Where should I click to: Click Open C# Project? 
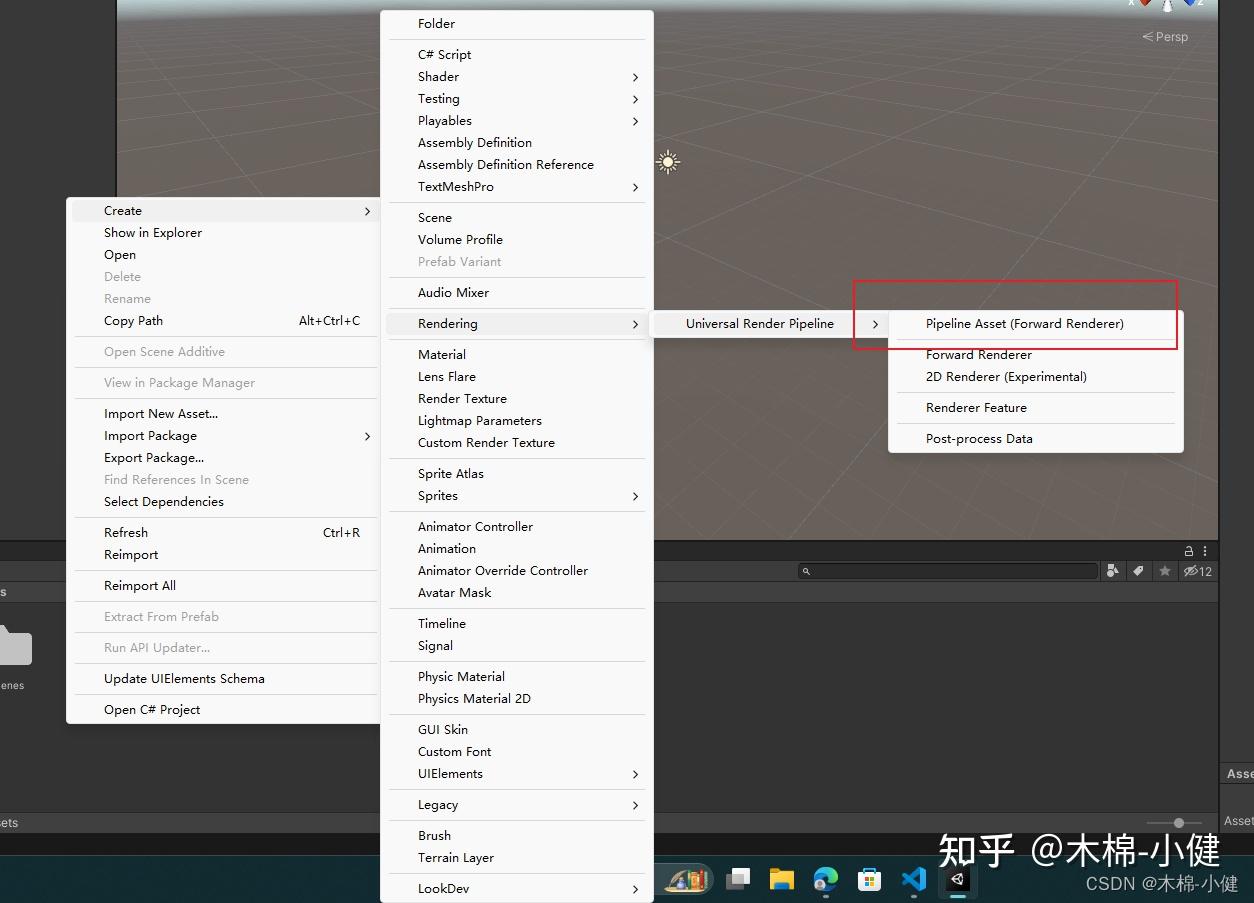(151, 709)
